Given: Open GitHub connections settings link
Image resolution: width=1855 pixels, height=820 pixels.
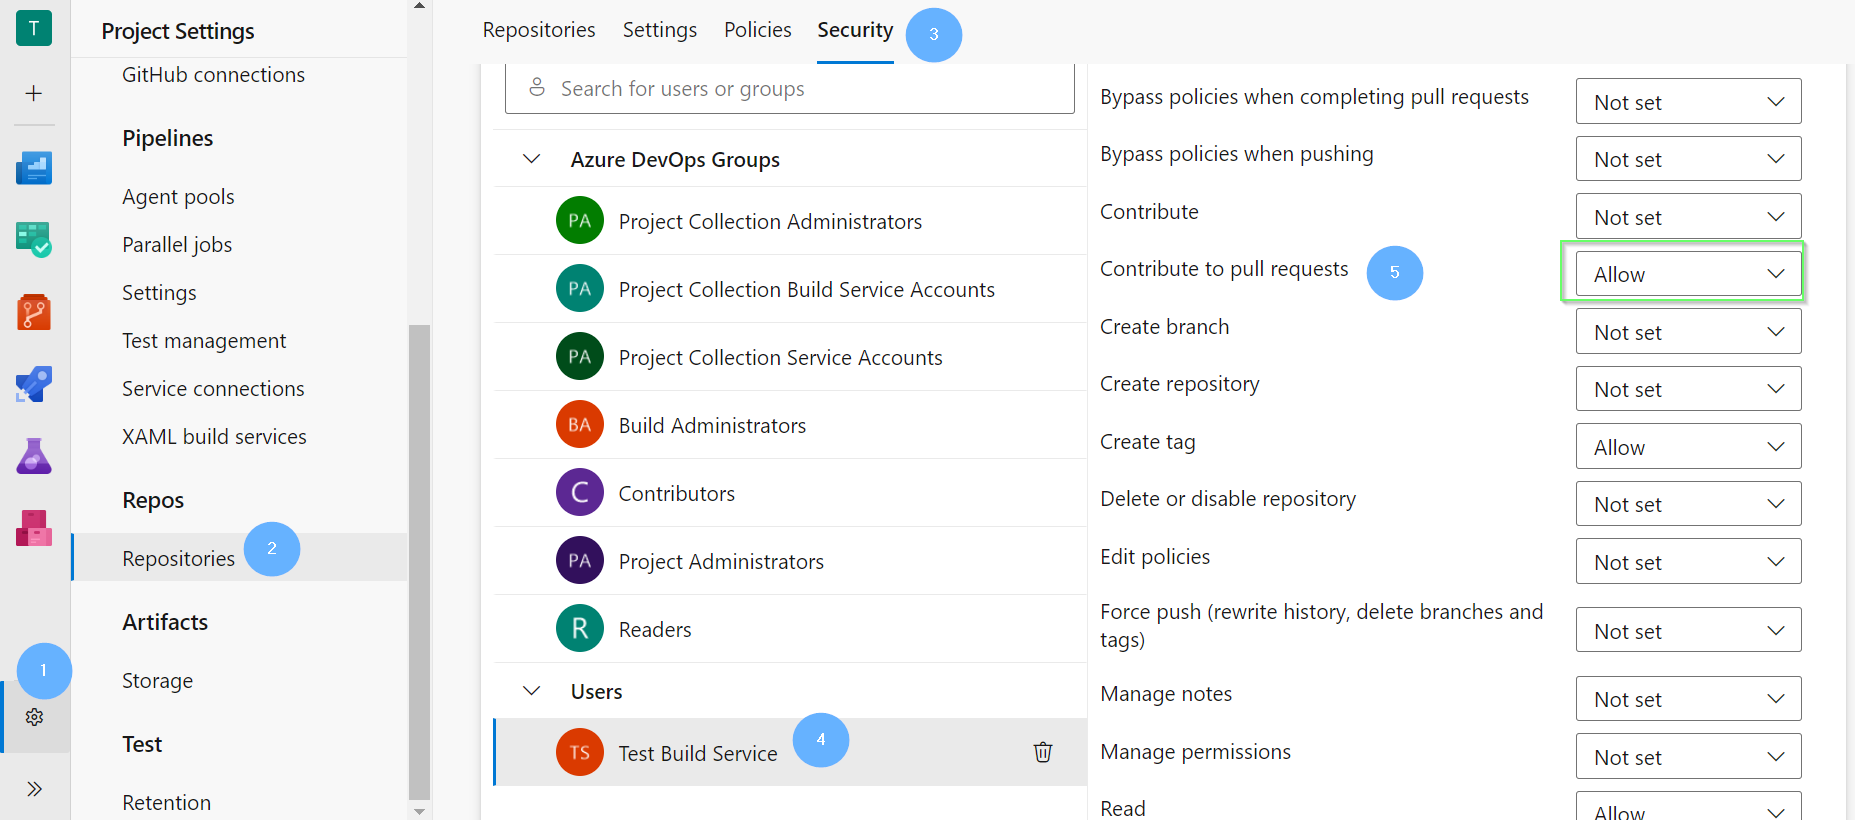Looking at the screenshot, I should tap(213, 75).
